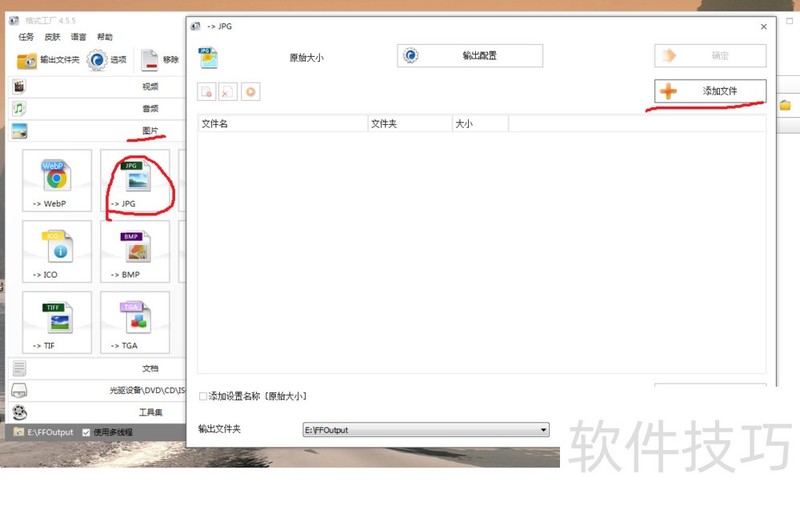This screenshot has width=800, height=506.
Task: Click the 输出配置 output settings button
Action: [x=470, y=56]
